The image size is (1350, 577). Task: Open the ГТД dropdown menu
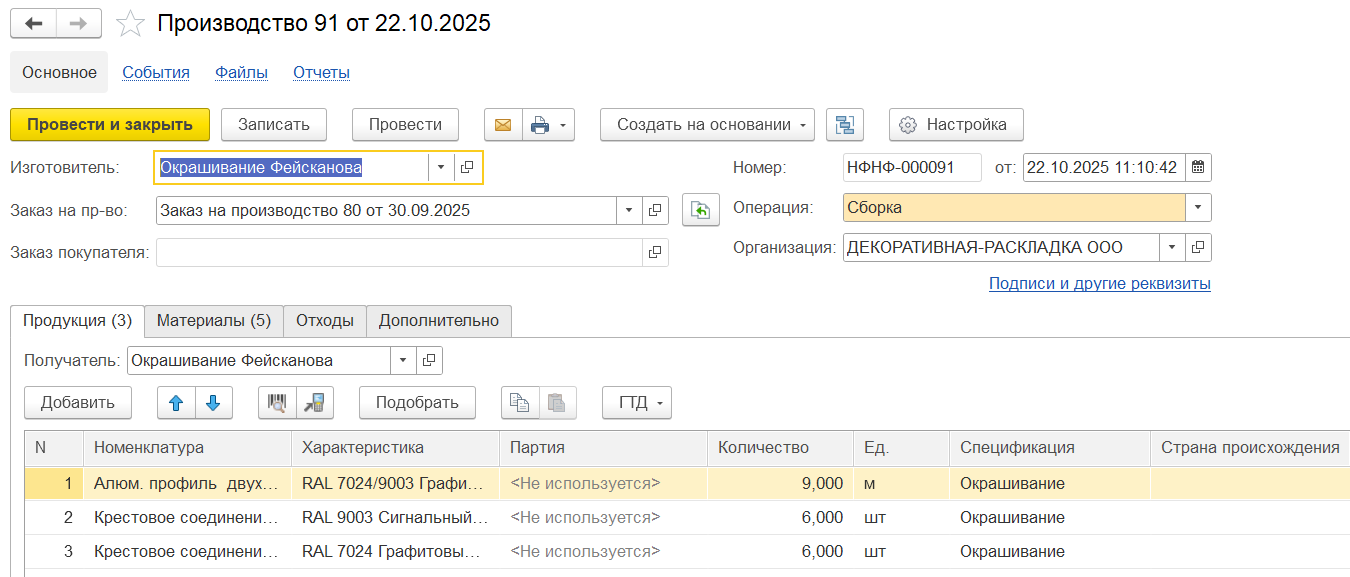pyautogui.click(x=637, y=403)
